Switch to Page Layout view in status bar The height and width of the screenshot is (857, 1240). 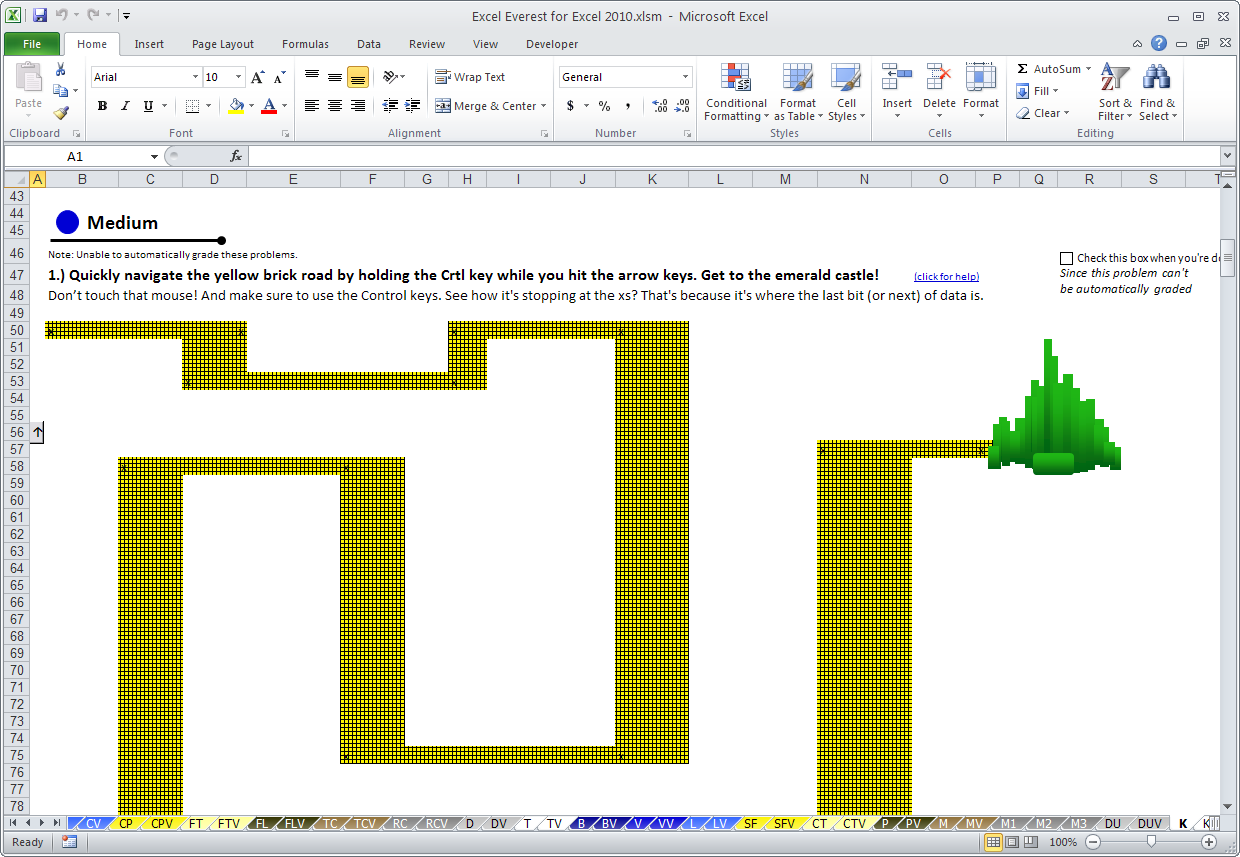1011,842
